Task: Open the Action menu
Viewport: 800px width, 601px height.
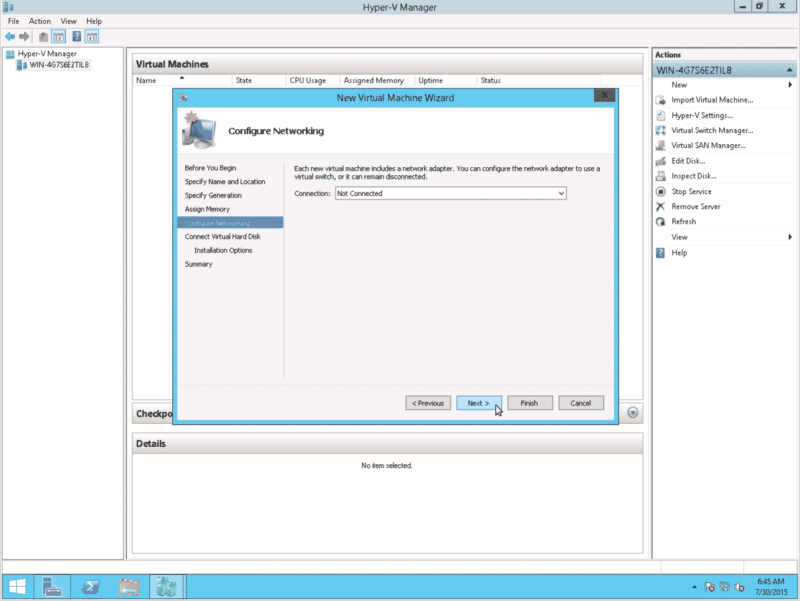Action: 39,20
